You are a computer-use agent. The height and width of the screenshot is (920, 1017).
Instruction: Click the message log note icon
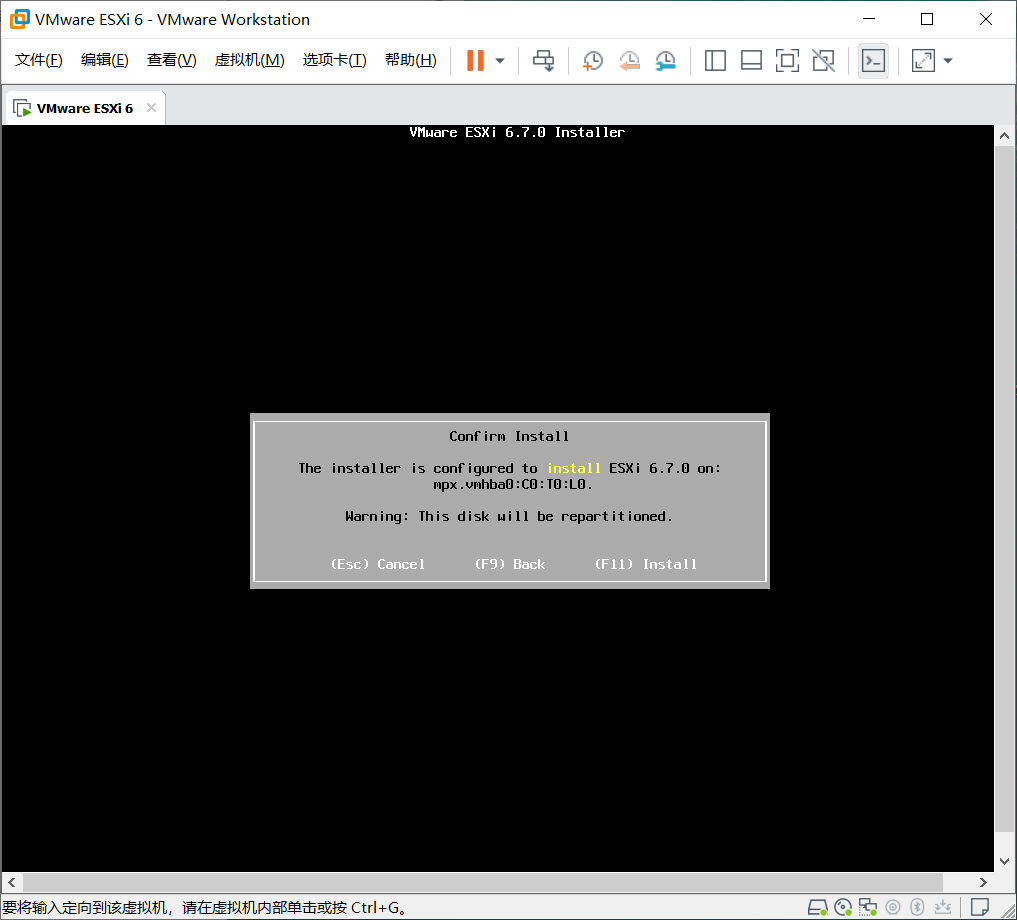click(x=979, y=907)
